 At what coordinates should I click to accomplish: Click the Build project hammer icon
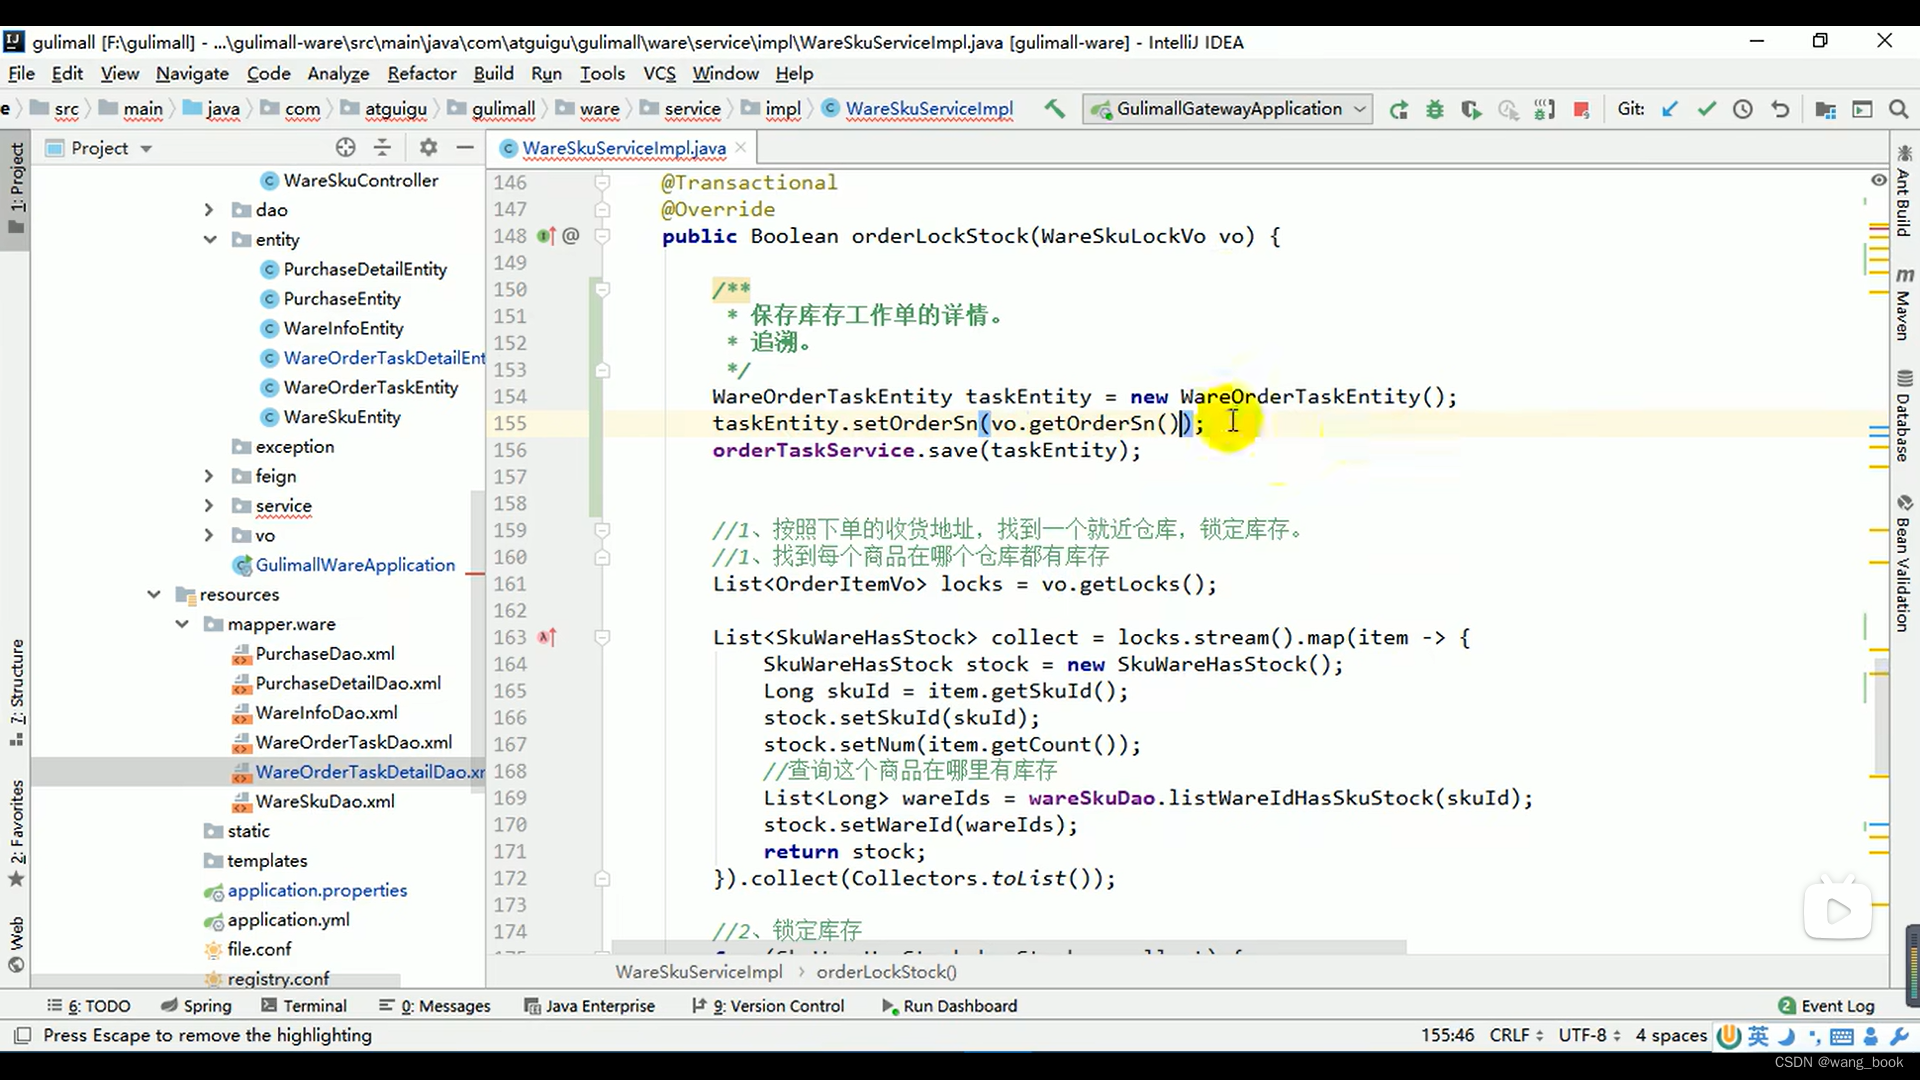coord(1054,109)
